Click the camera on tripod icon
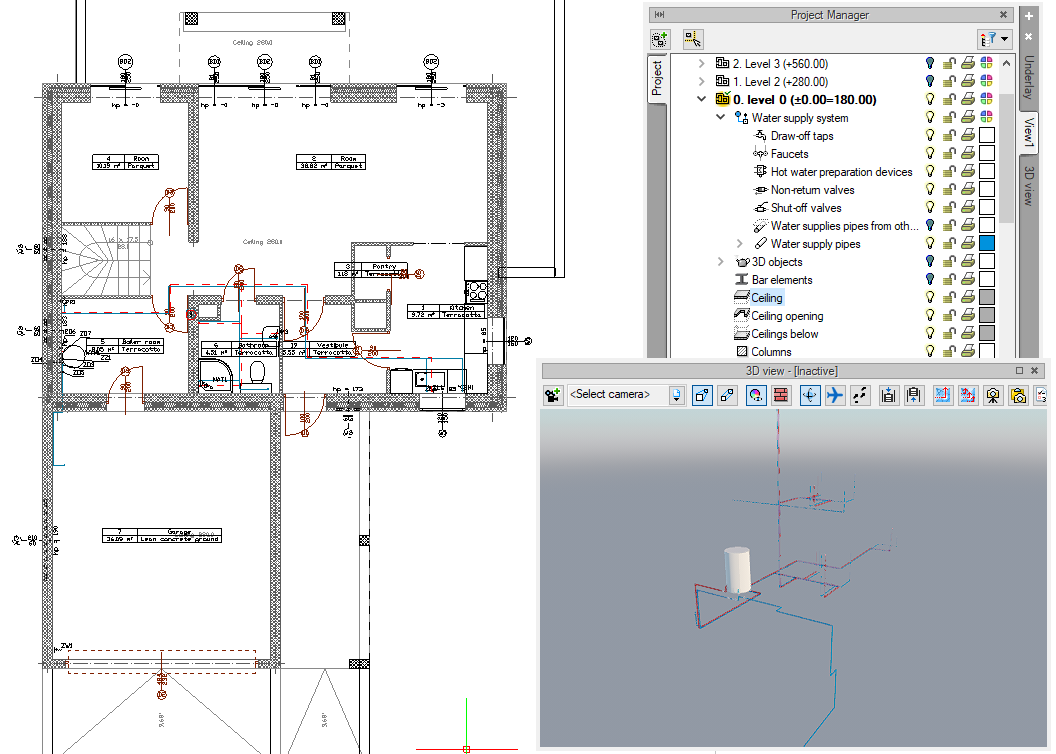The image size is (1056, 754). [x=993, y=395]
